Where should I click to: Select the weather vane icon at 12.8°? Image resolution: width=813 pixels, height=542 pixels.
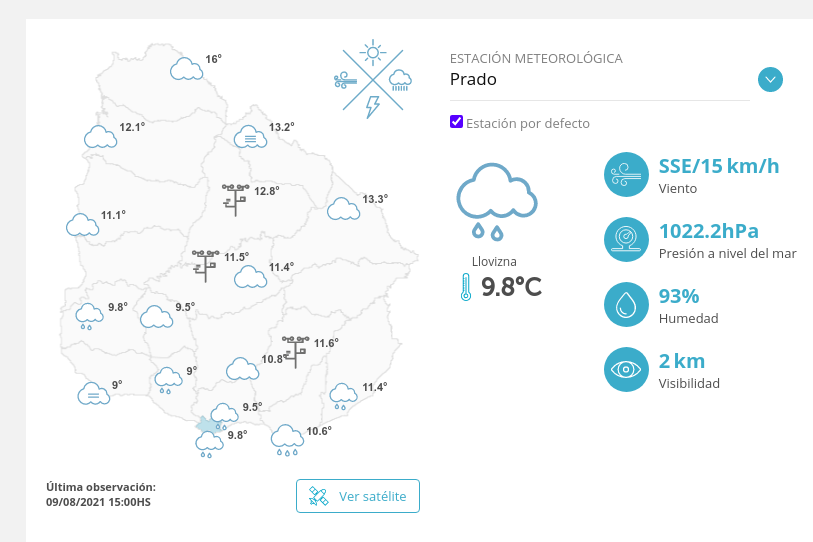236,200
